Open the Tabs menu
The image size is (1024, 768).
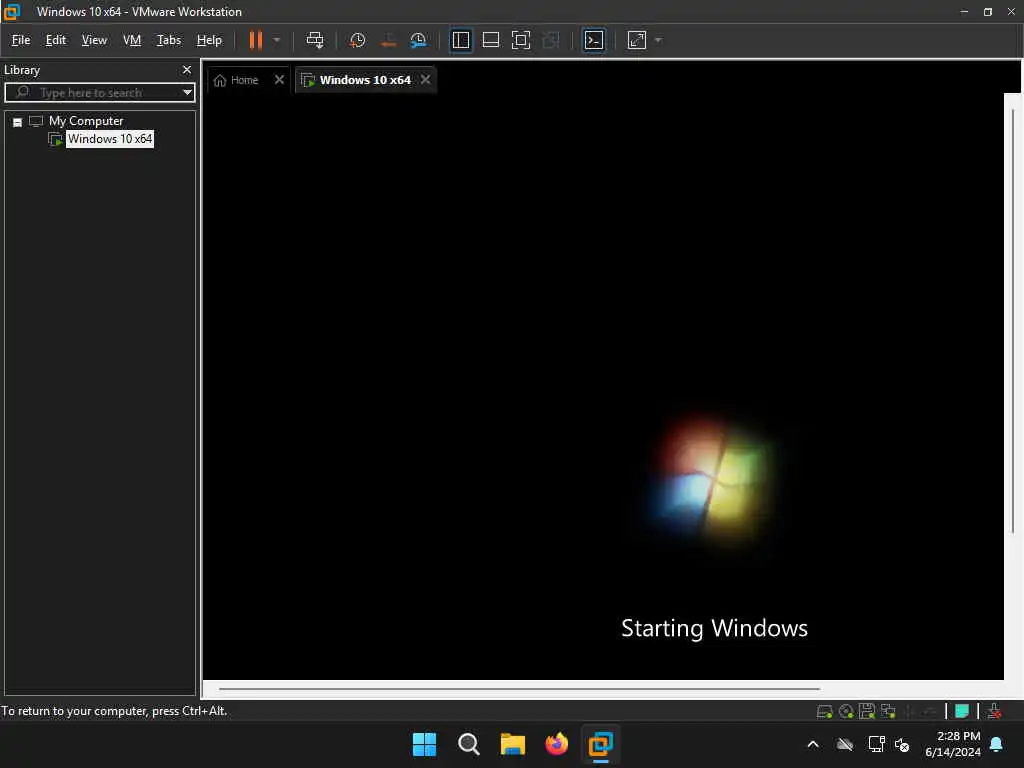pyautogui.click(x=168, y=40)
